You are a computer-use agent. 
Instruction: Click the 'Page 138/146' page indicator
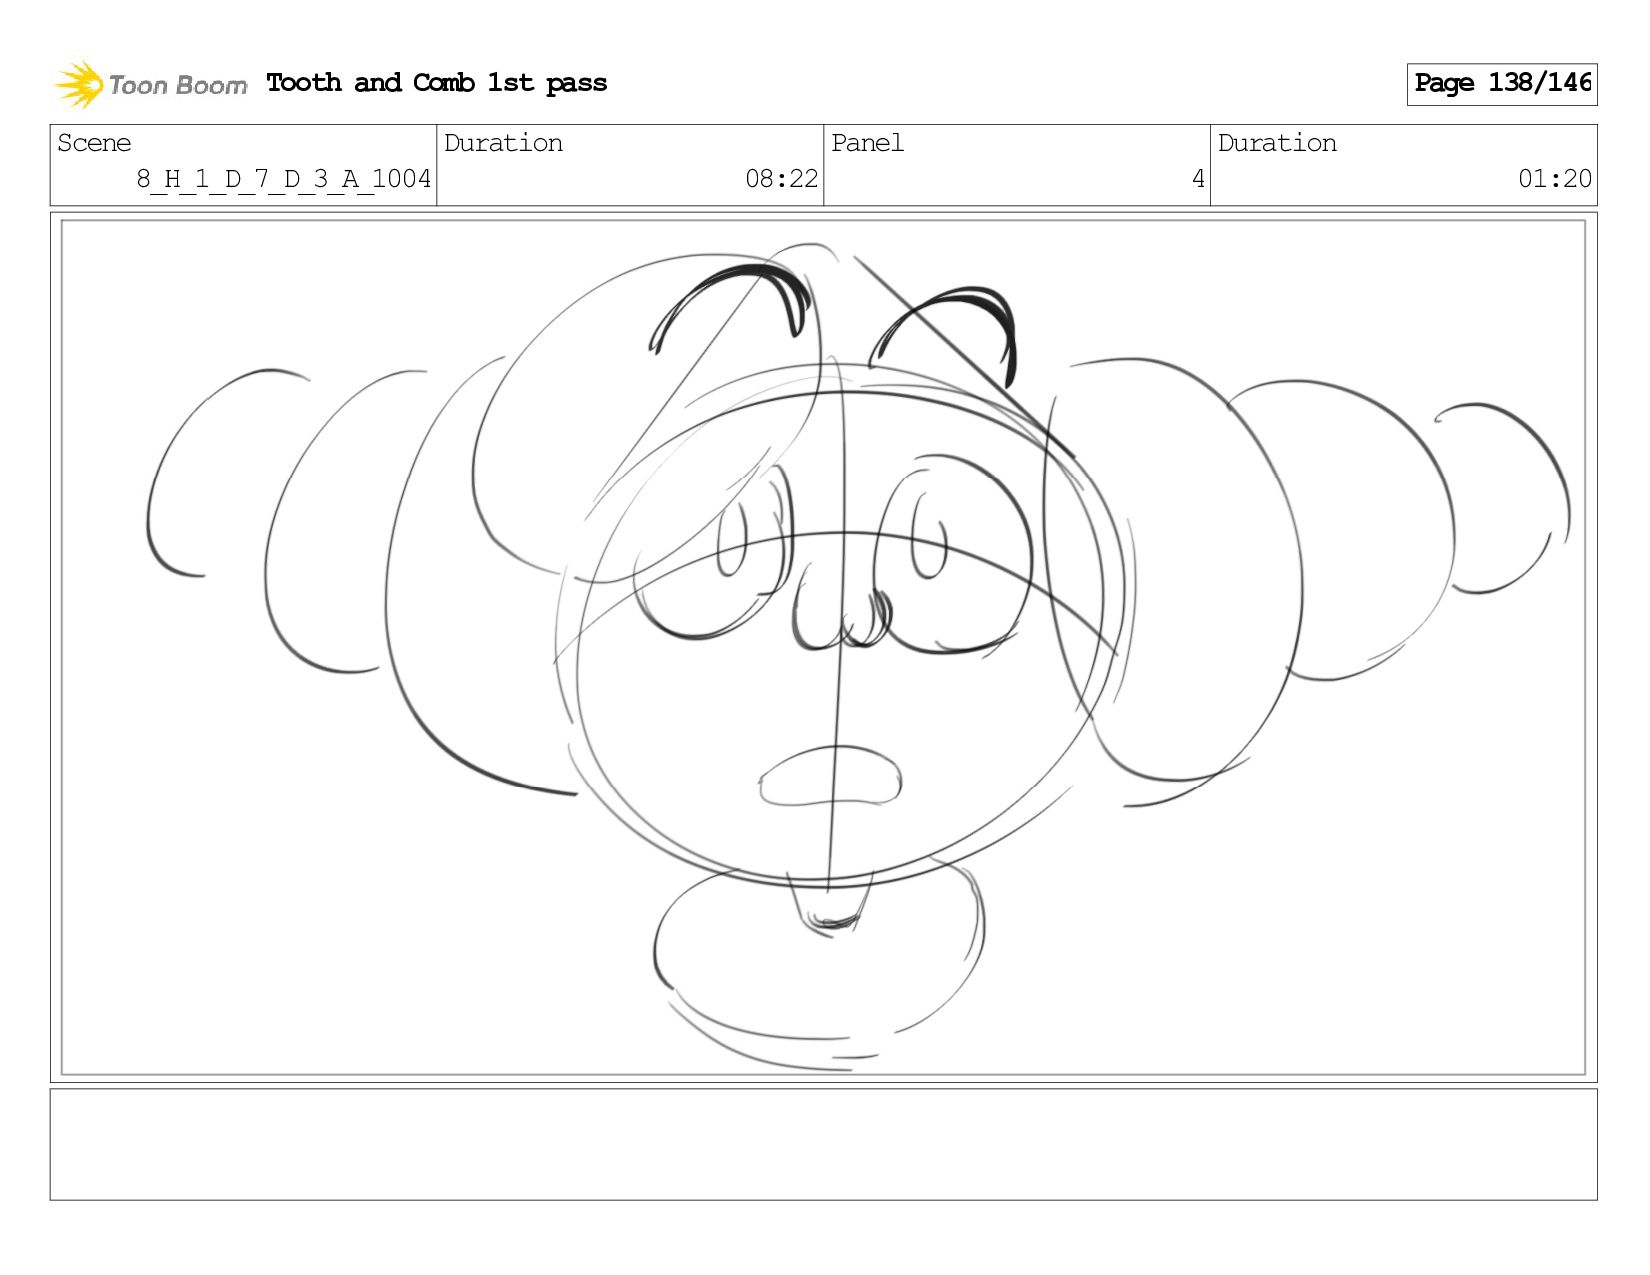(1502, 84)
